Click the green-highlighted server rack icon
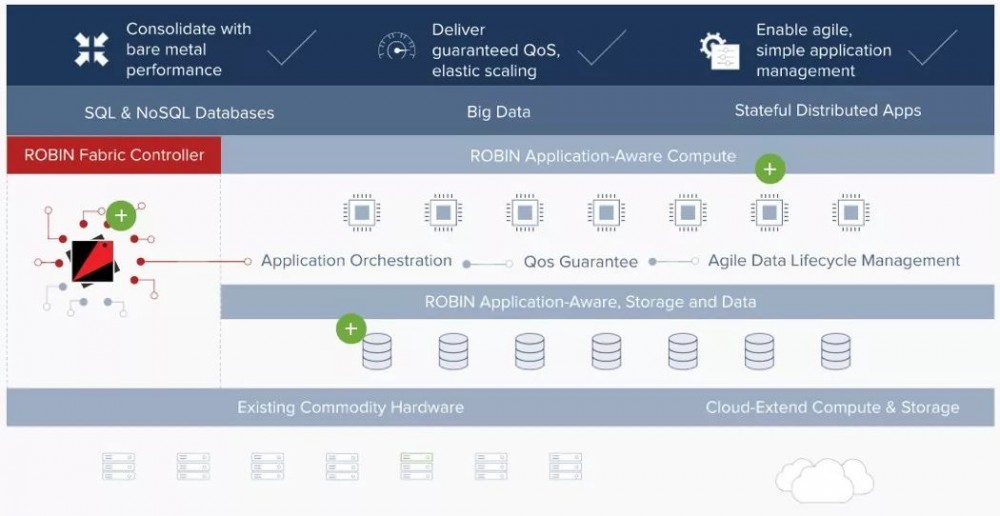Screen dimensions: 1000x516 (416, 466)
